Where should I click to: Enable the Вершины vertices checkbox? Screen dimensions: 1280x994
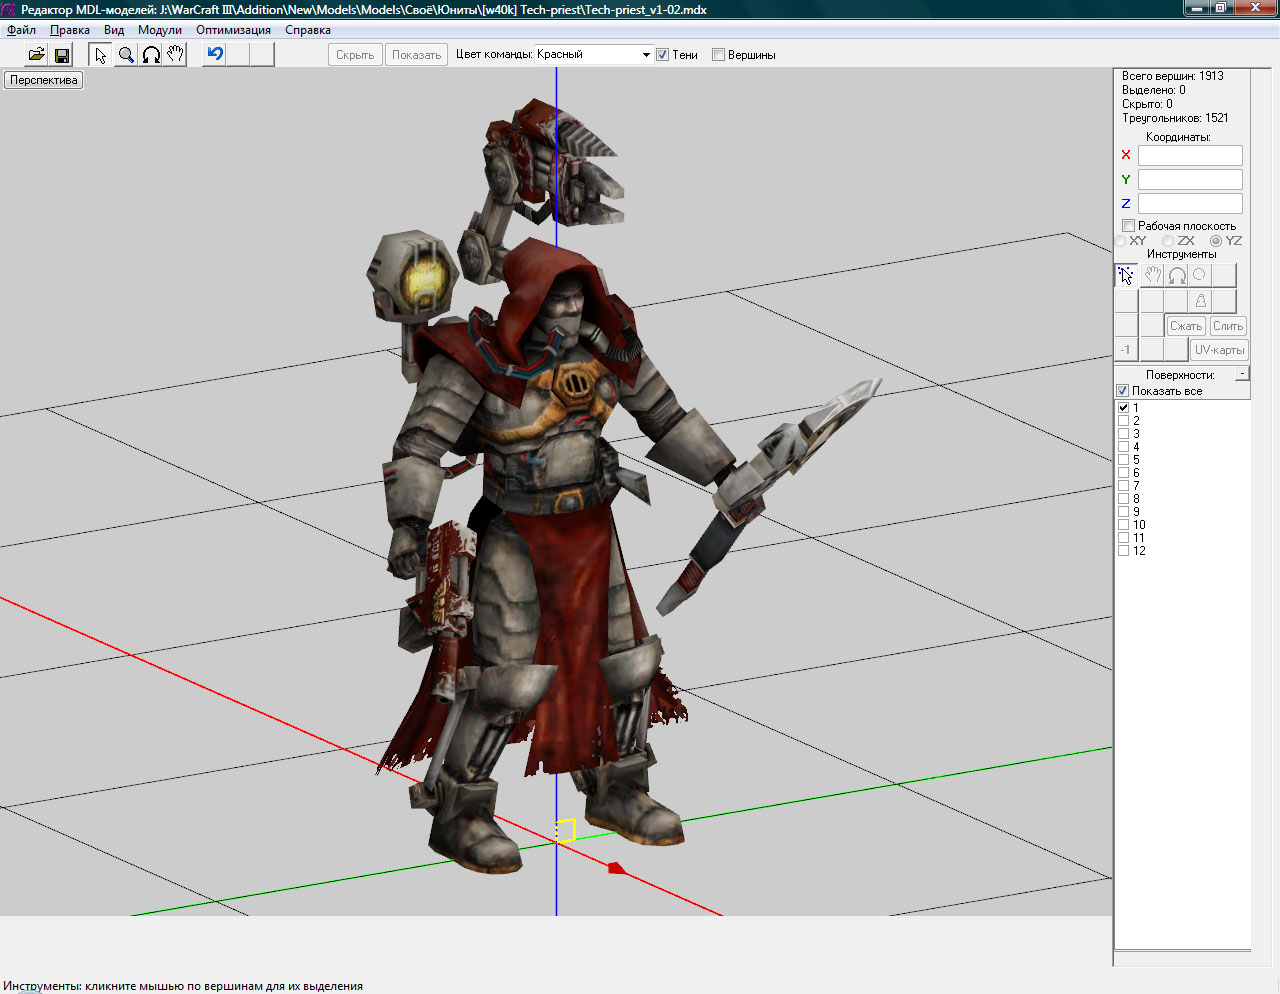pyautogui.click(x=718, y=55)
